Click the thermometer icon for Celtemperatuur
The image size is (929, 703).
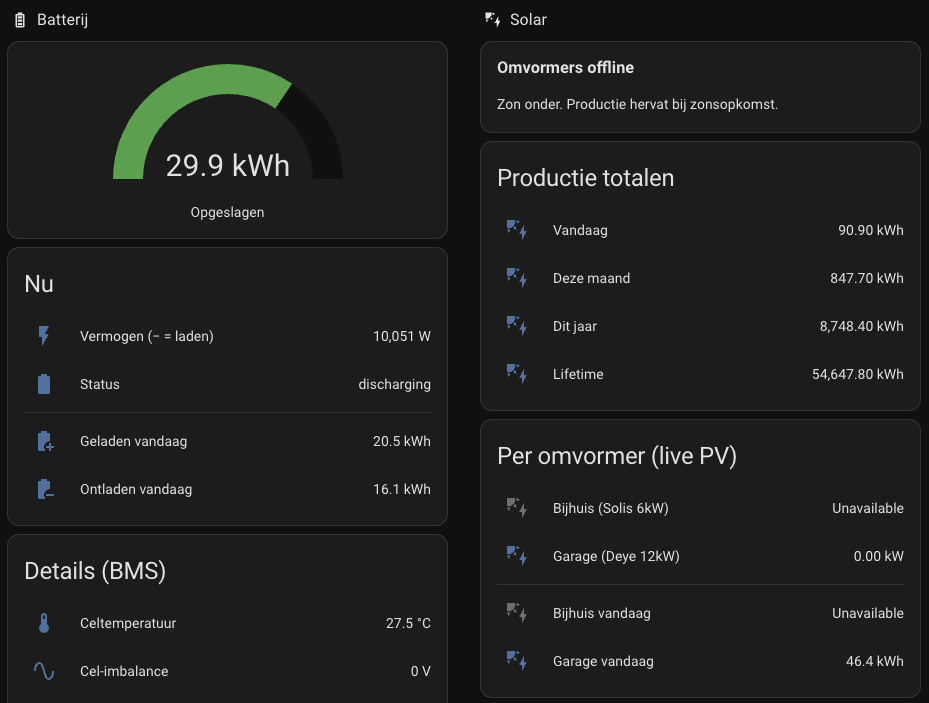44,623
